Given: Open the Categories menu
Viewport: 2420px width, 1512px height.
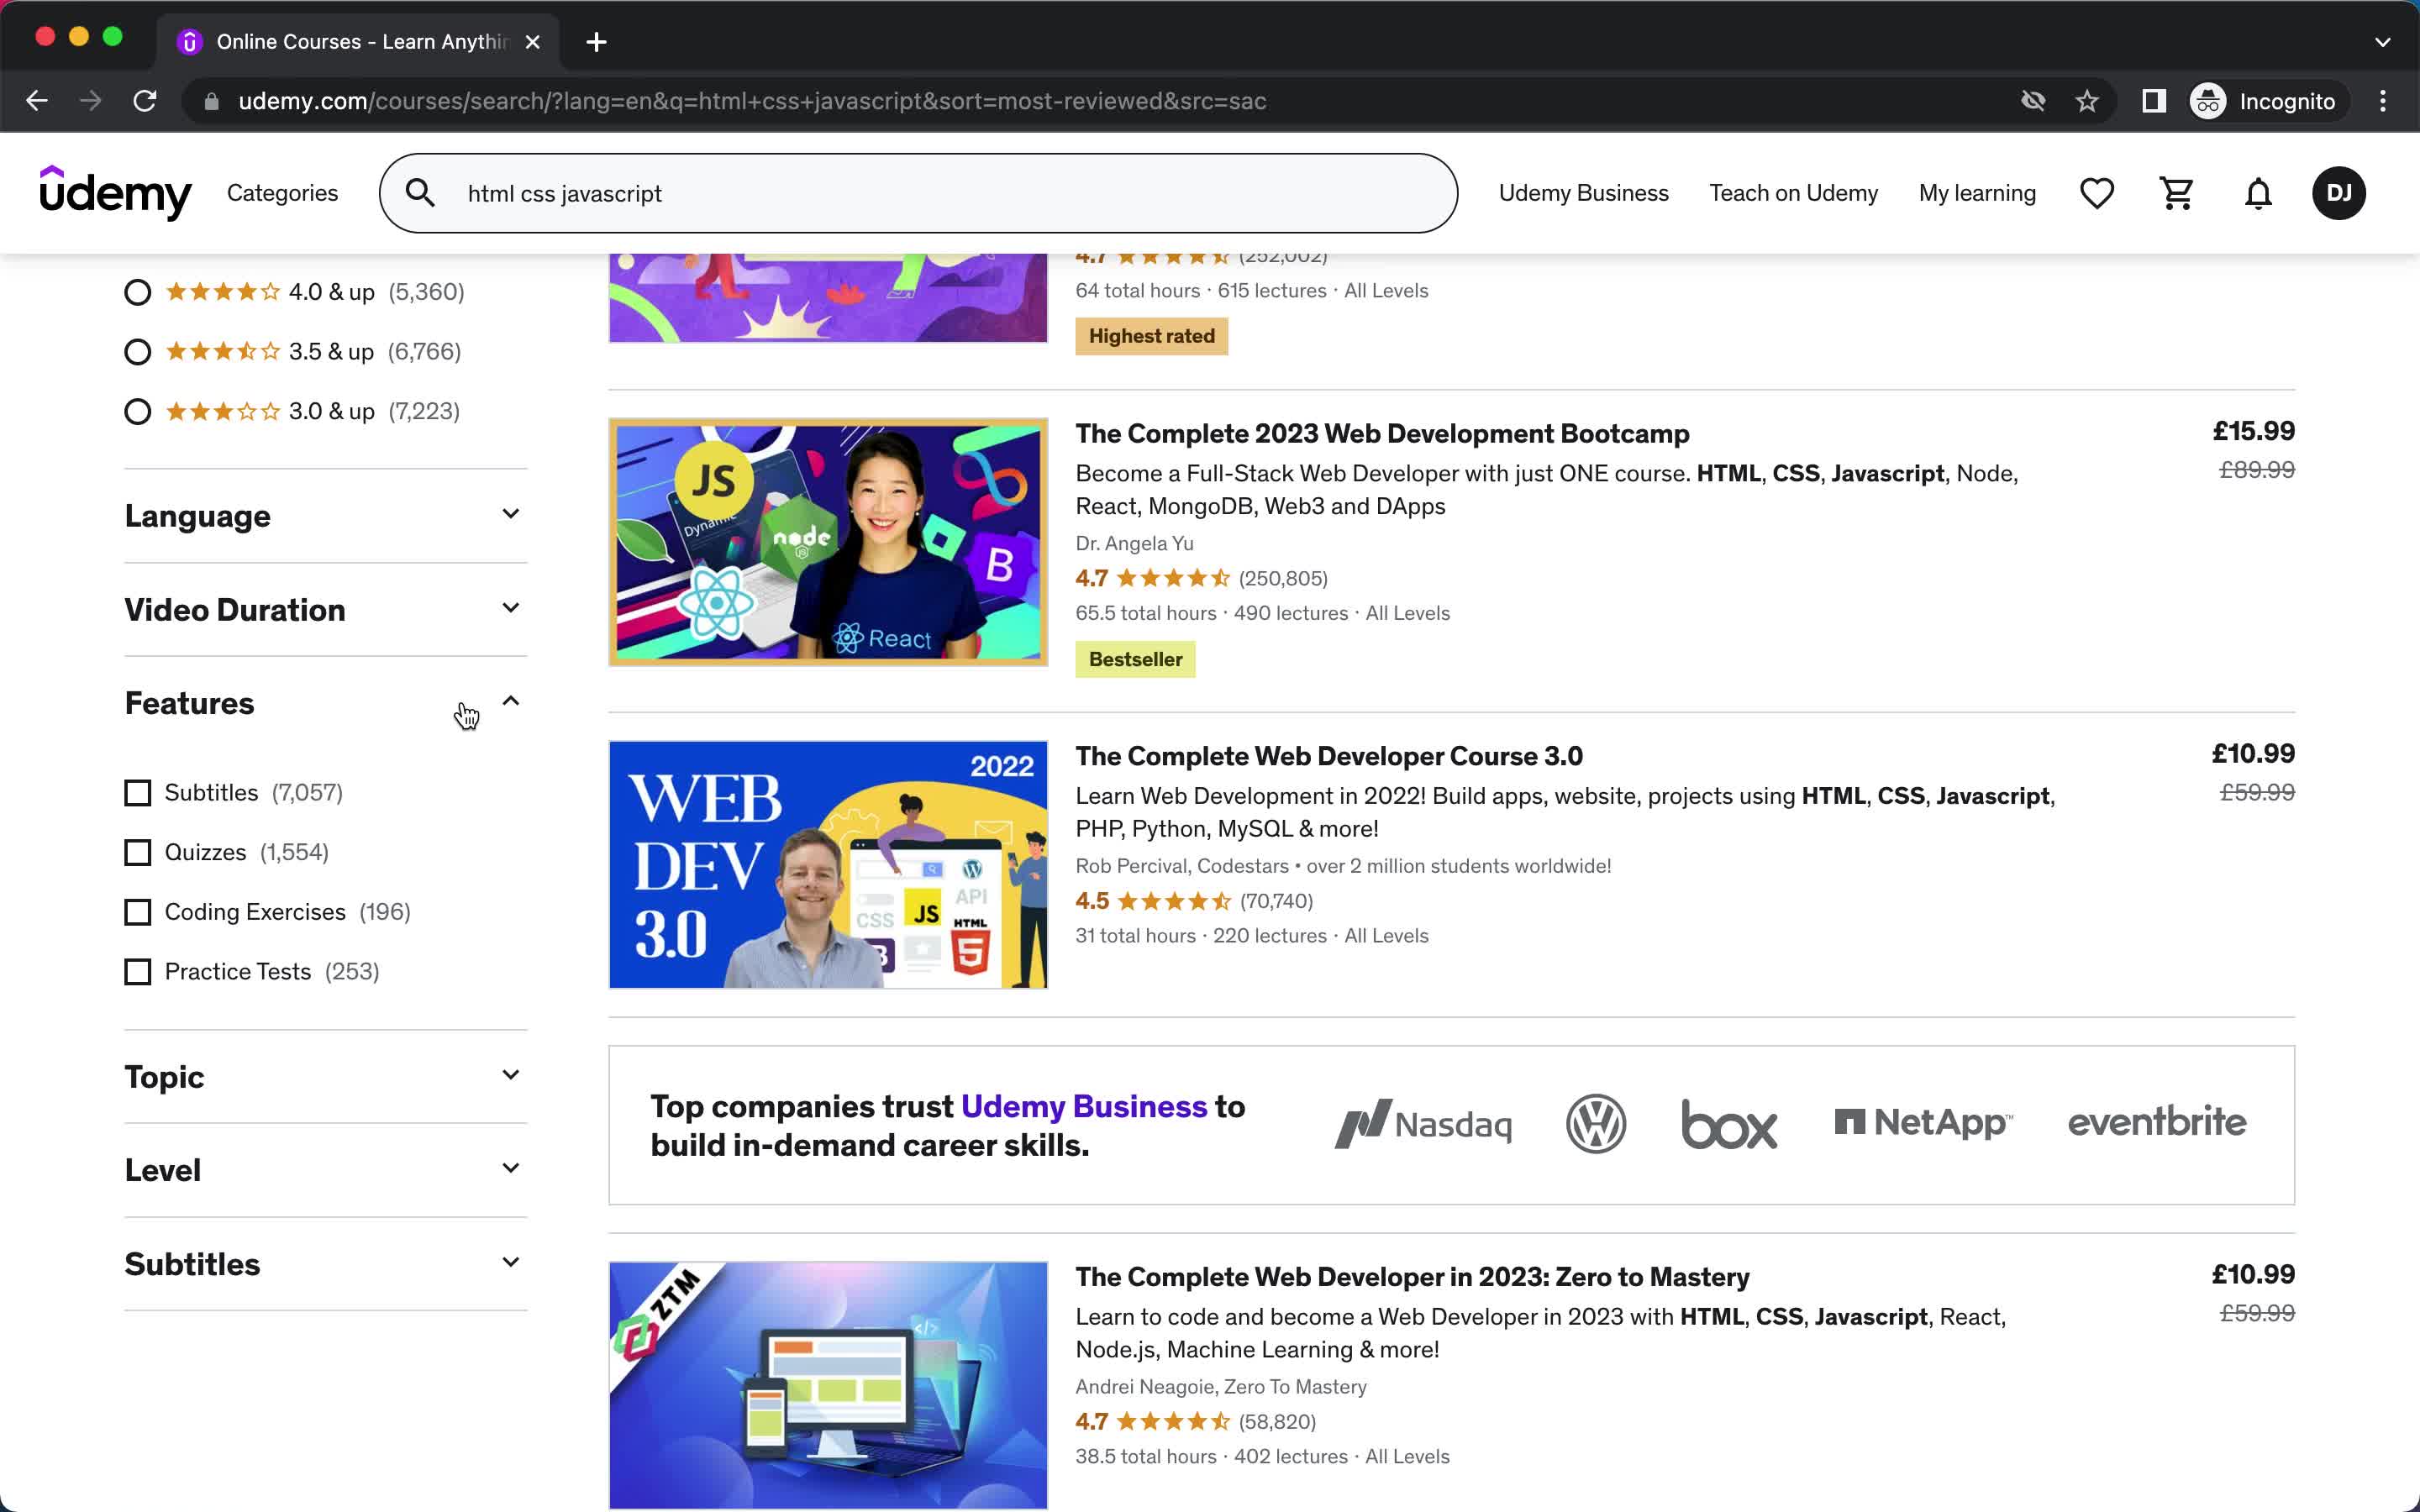Looking at the screenshot, I should [282, 193].
